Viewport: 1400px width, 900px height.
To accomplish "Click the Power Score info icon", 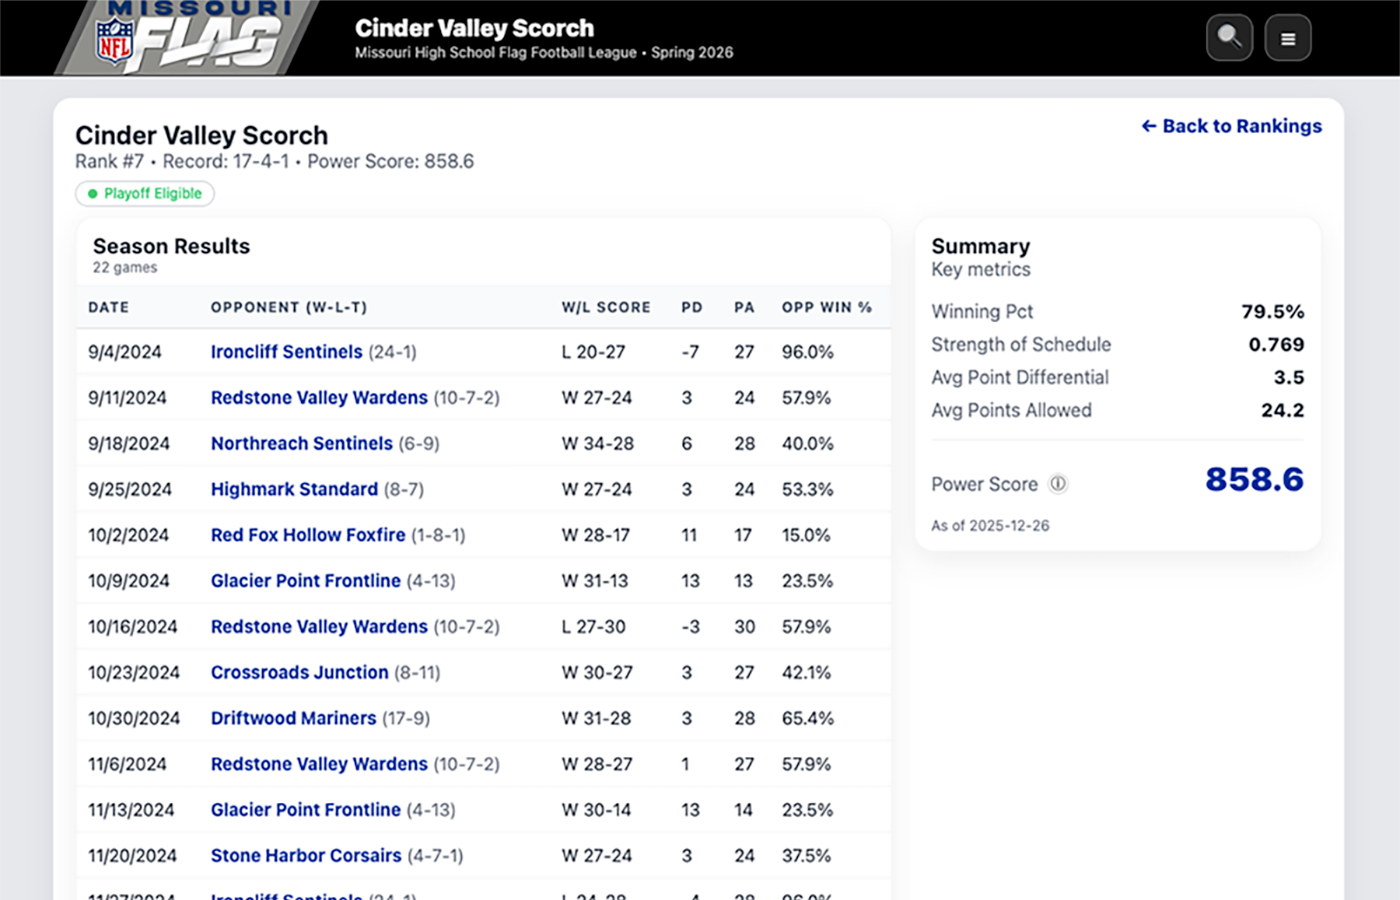I will [x=1058, y=483].
